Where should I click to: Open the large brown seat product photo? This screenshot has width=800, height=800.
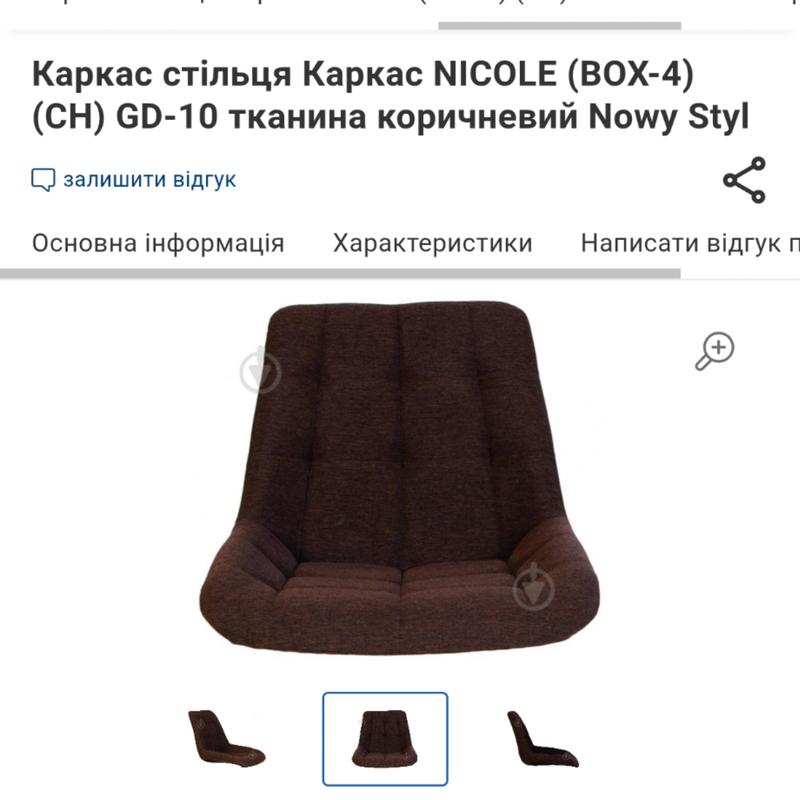coord(399,478)
